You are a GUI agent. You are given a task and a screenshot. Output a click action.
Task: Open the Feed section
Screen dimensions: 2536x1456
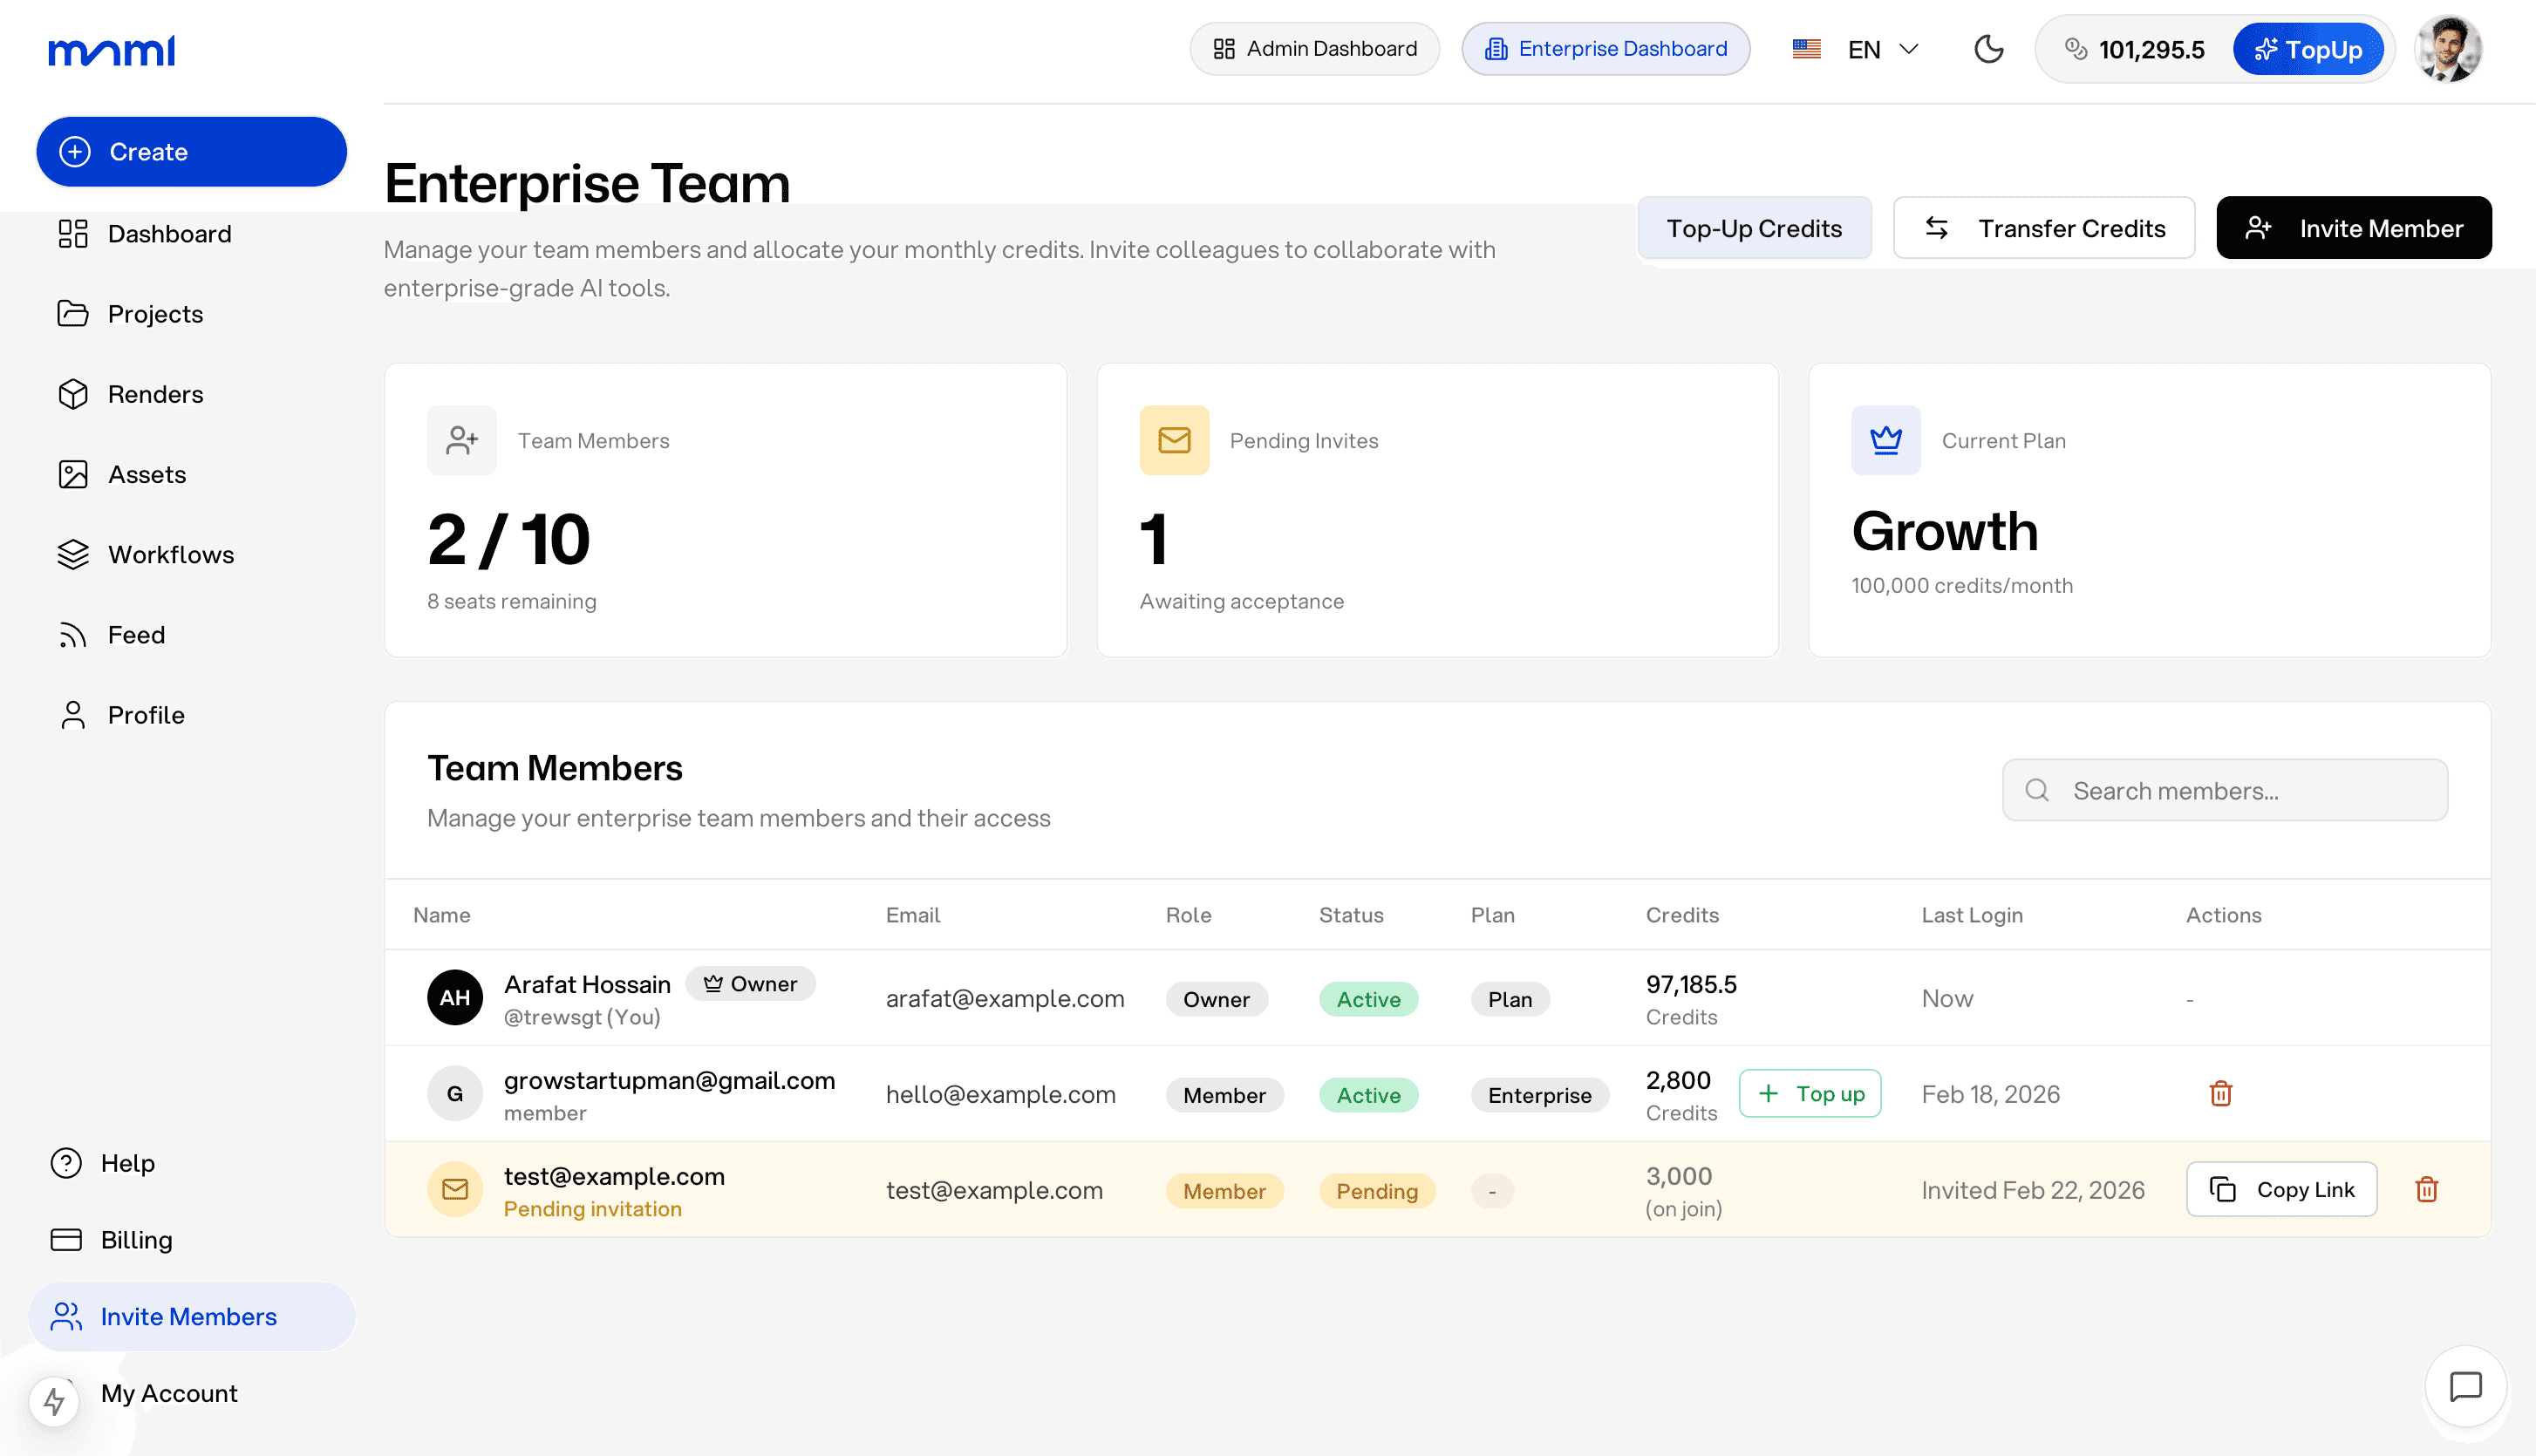(136, 634)
